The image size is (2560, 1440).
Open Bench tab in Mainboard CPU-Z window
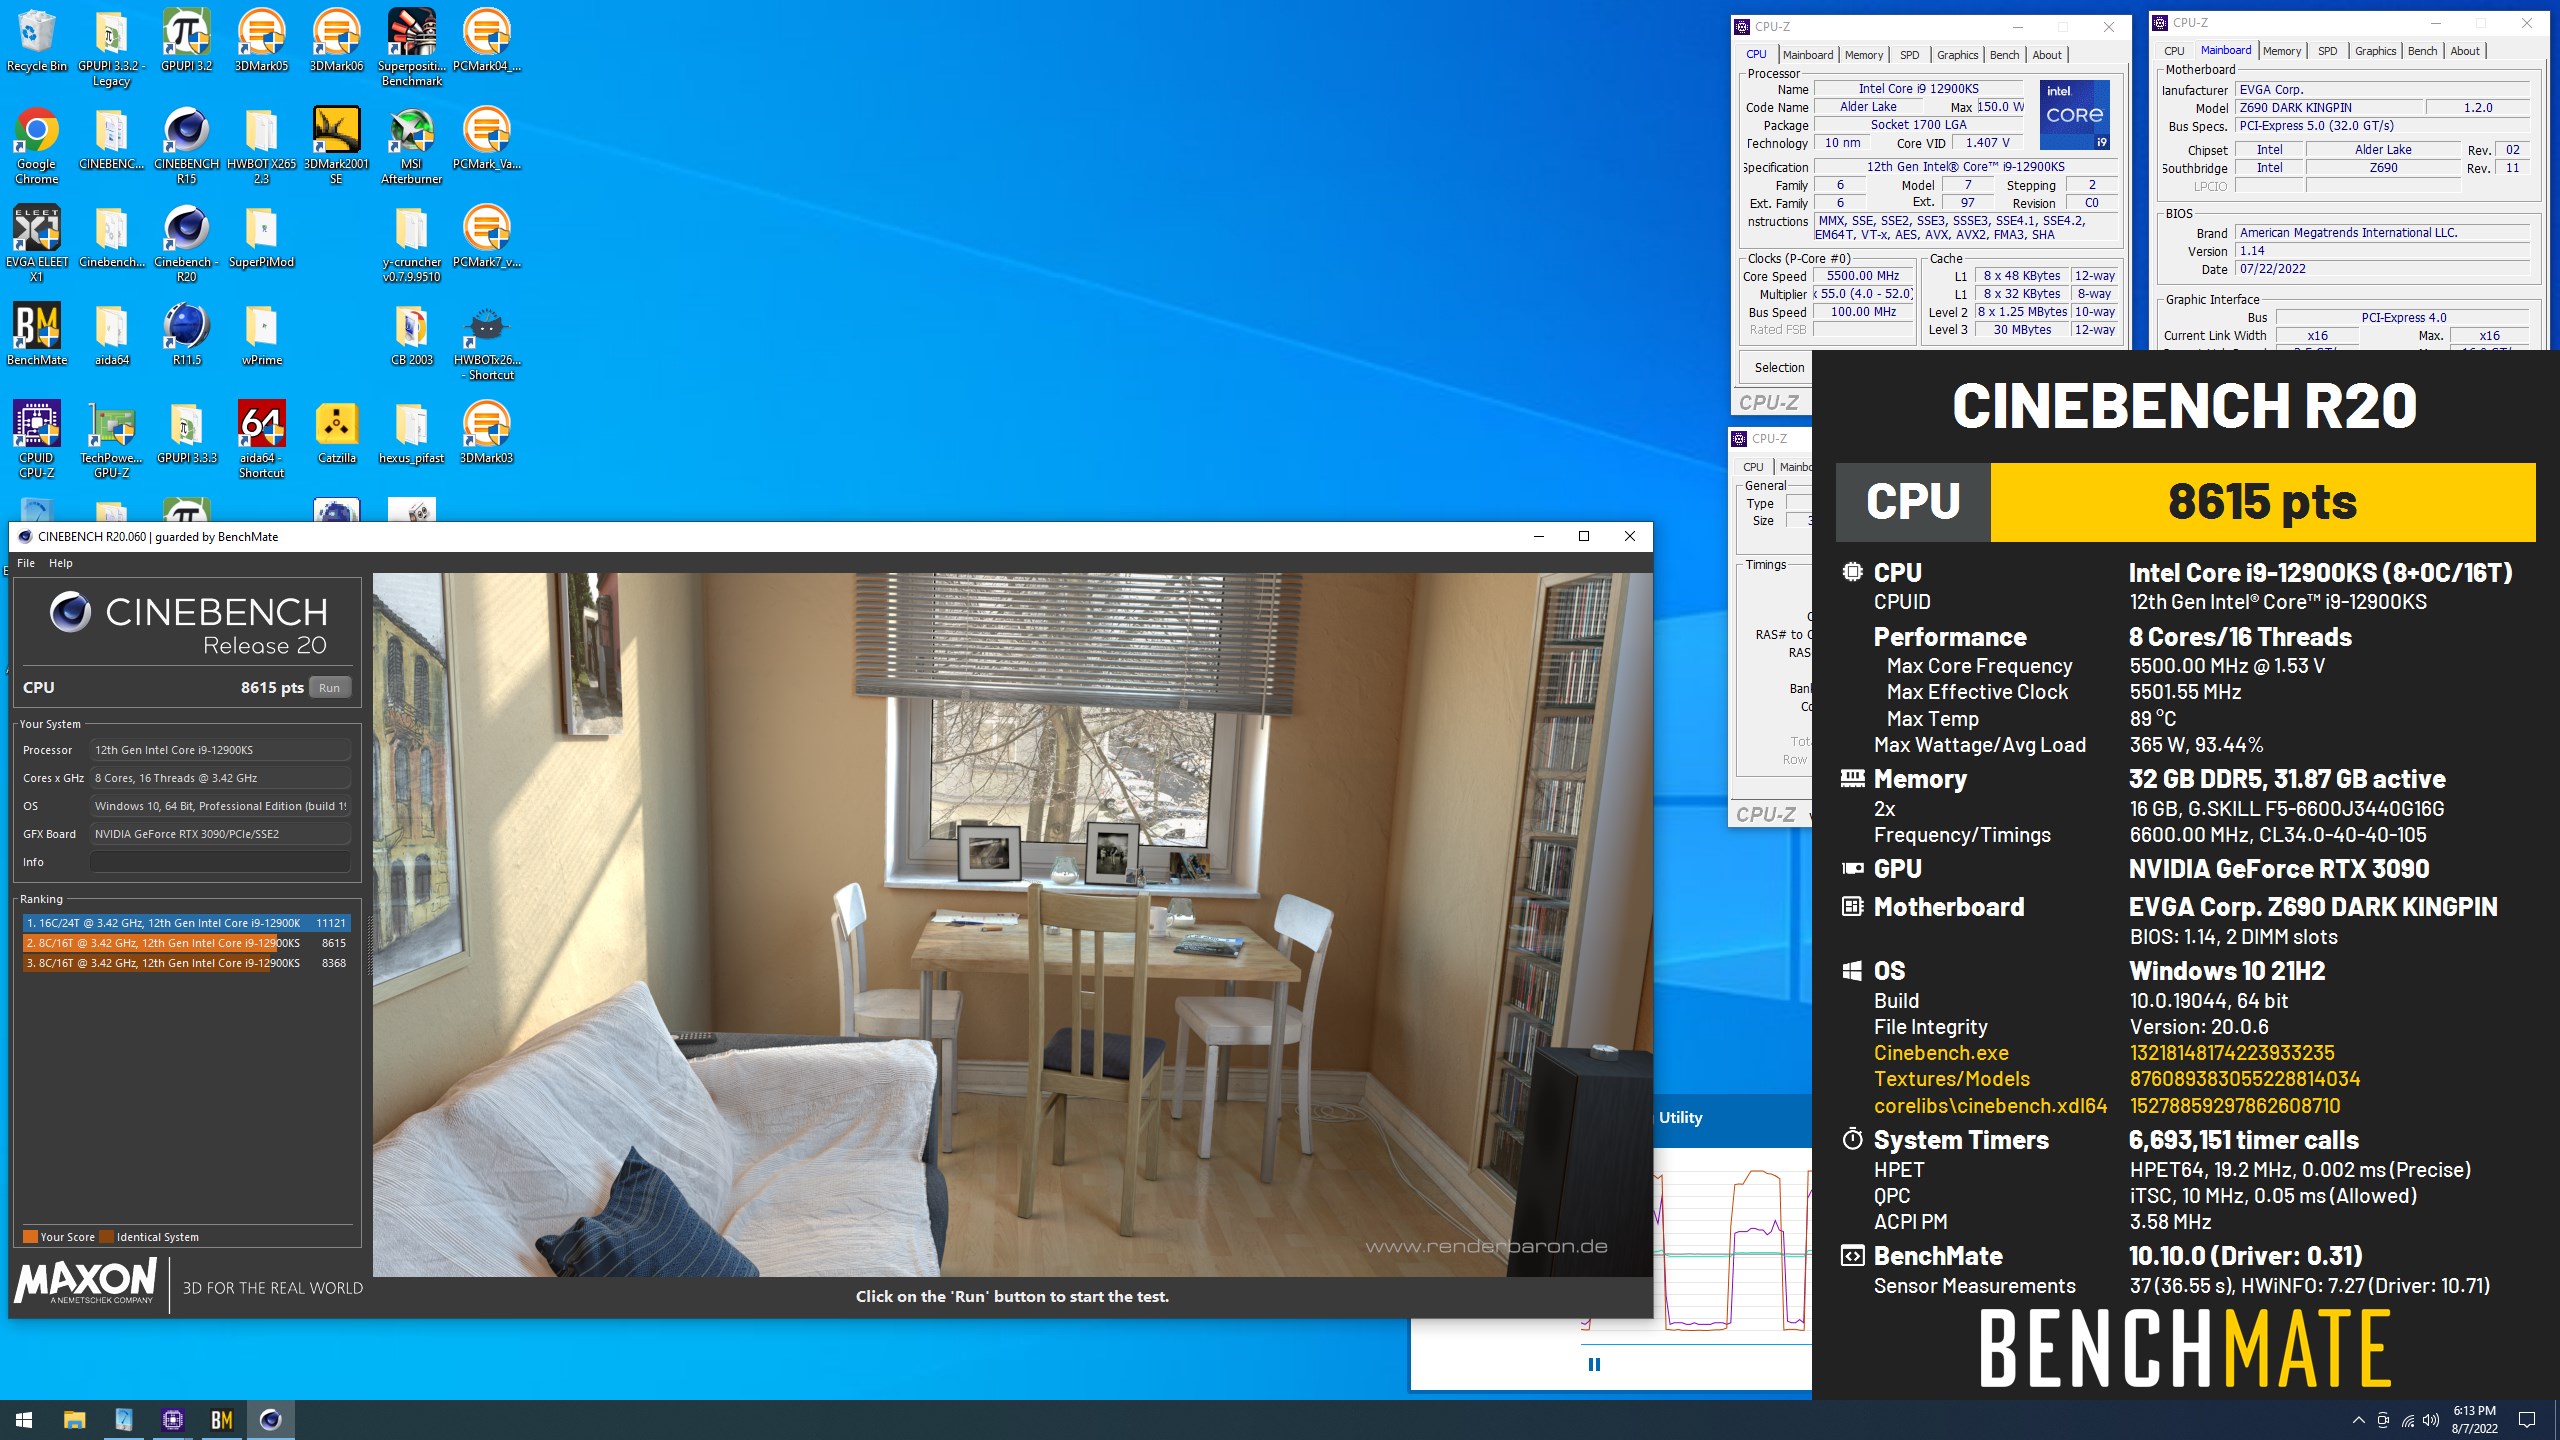click(x=2422, y=51)
